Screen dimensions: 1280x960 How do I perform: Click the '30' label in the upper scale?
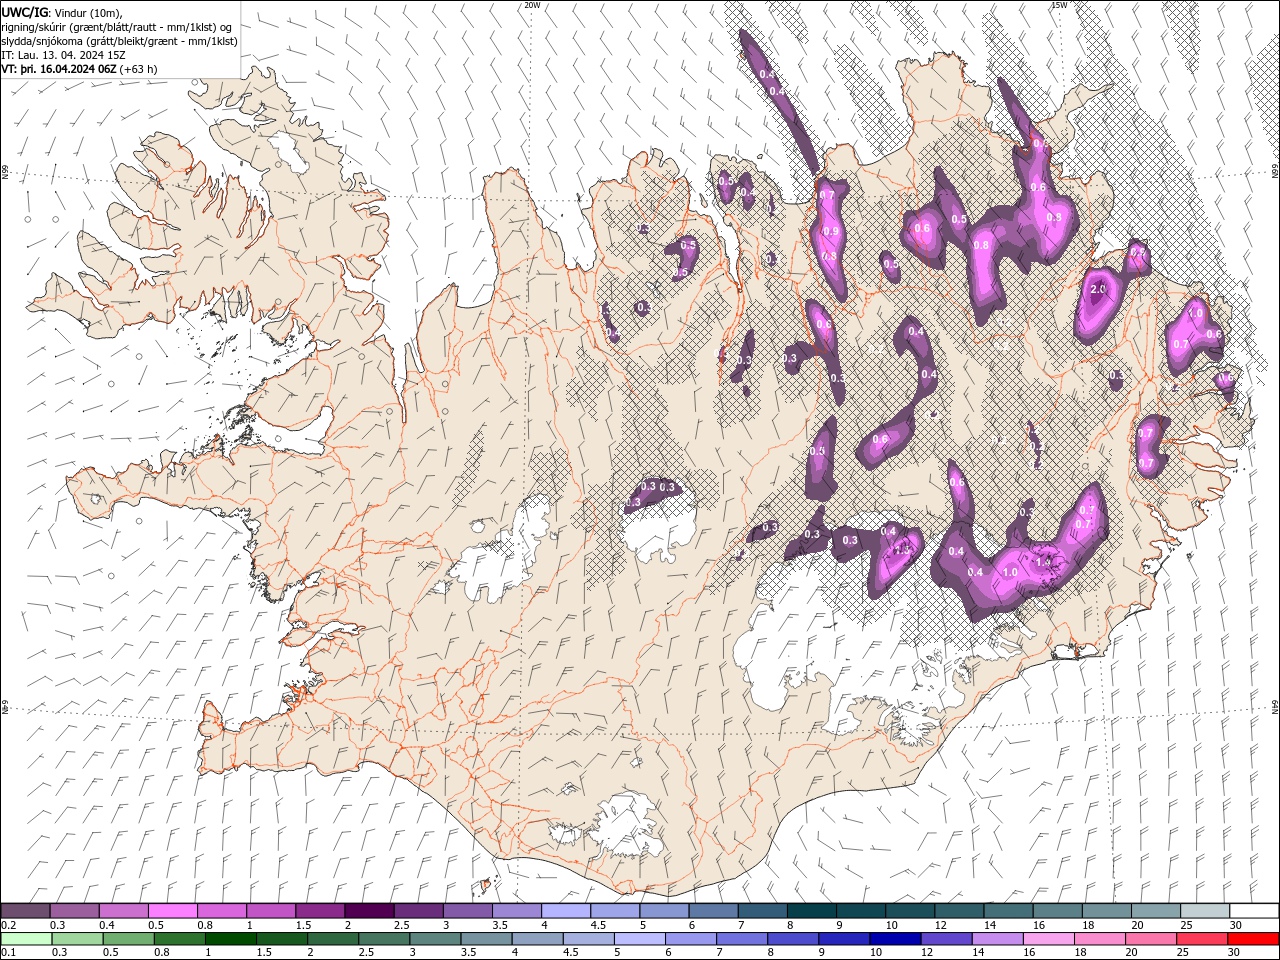pos(1235,925)
